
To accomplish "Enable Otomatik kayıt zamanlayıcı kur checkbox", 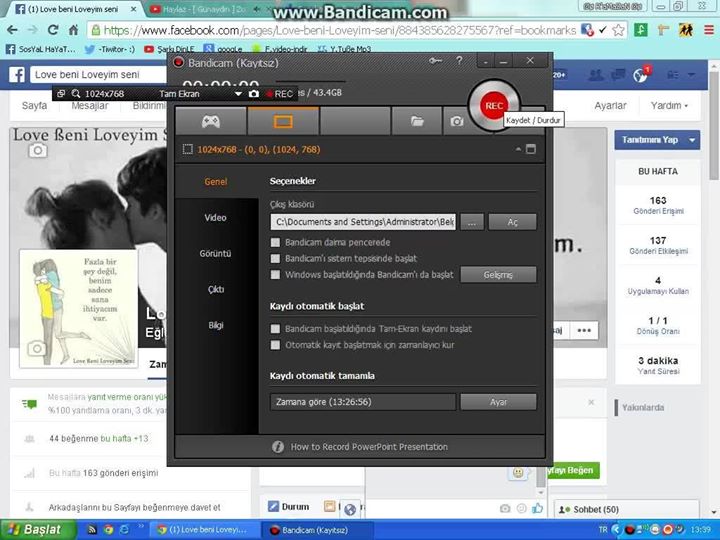I will click(275, 345).
